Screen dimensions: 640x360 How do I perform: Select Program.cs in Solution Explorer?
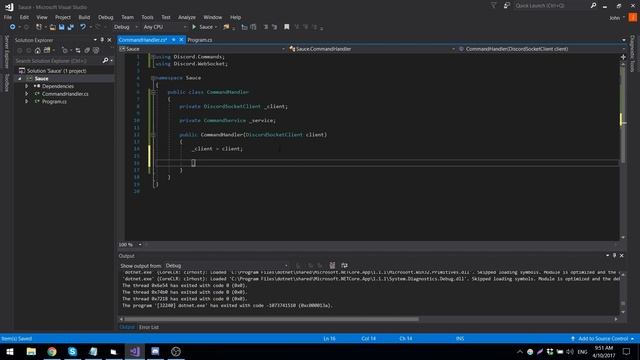coord(54,102)
